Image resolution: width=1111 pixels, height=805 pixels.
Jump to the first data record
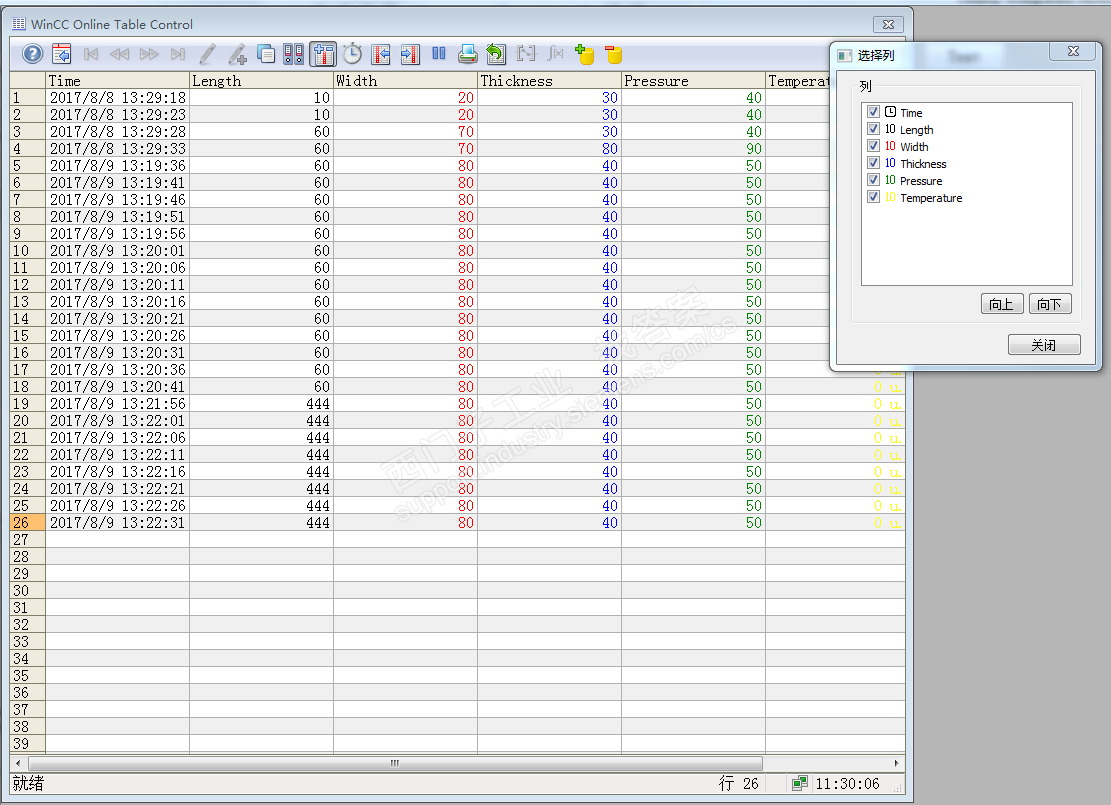[91, 54]
